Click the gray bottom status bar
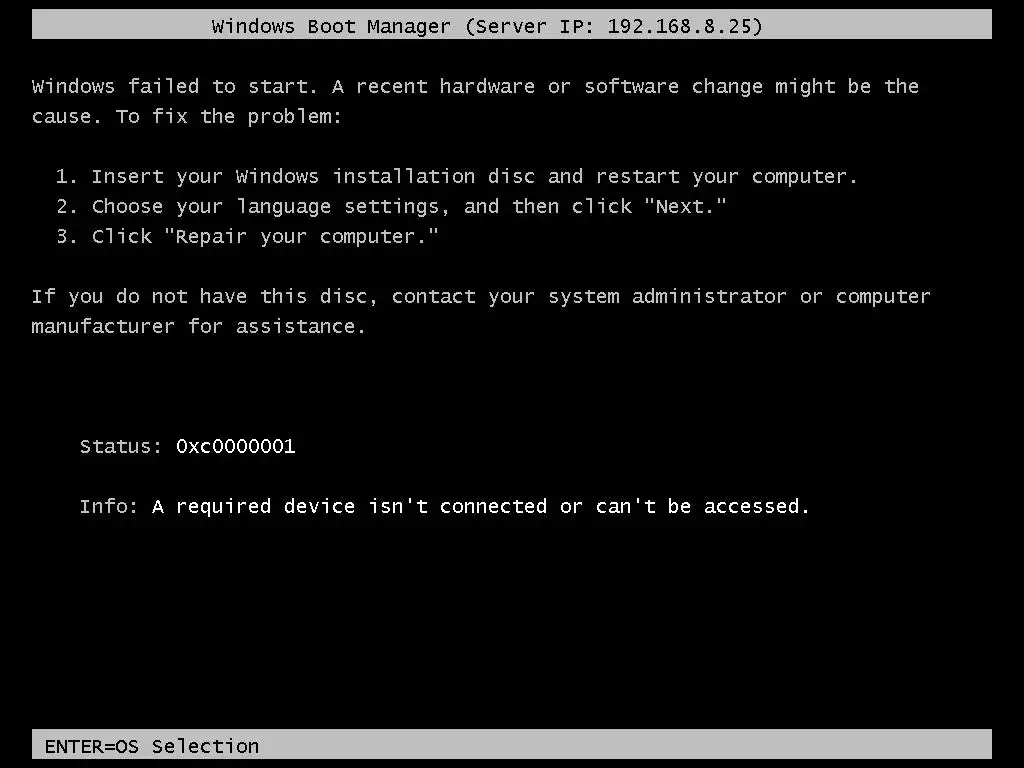 (511, 744)
